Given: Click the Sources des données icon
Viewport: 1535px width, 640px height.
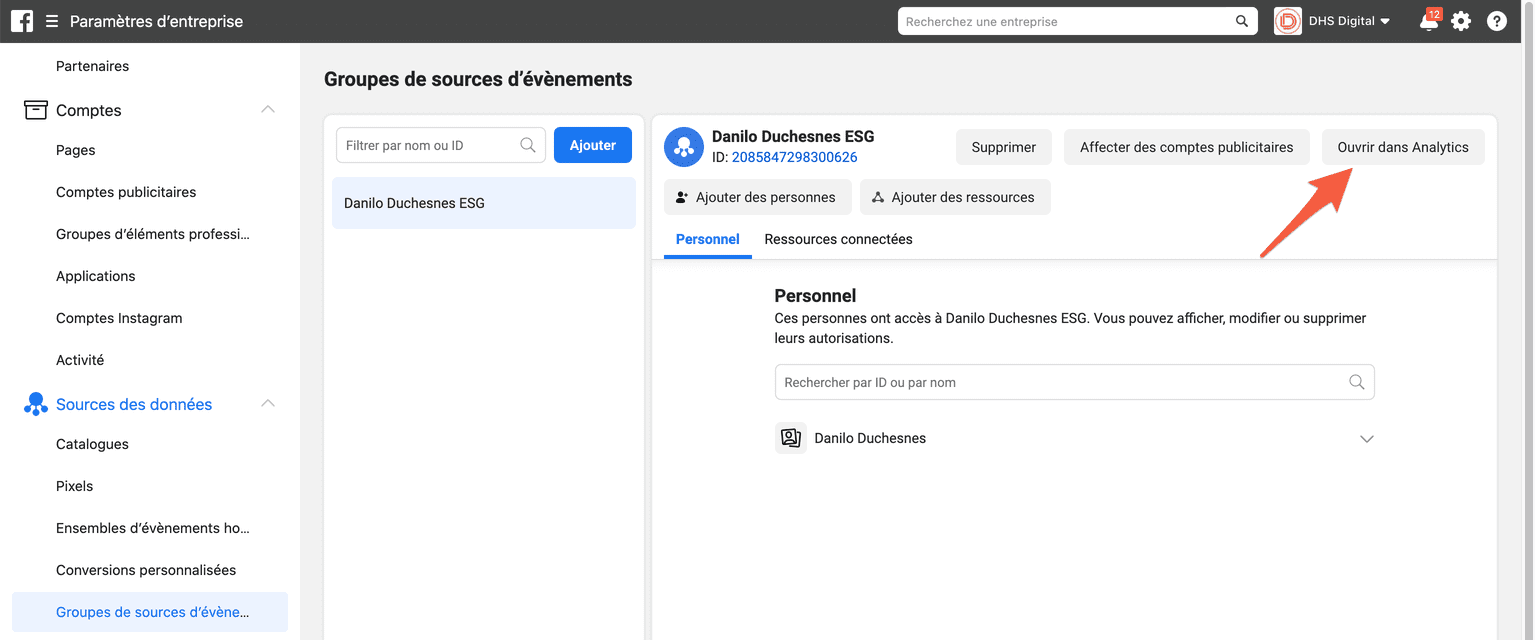Looking at the screenshot, I should click(36, 404).
